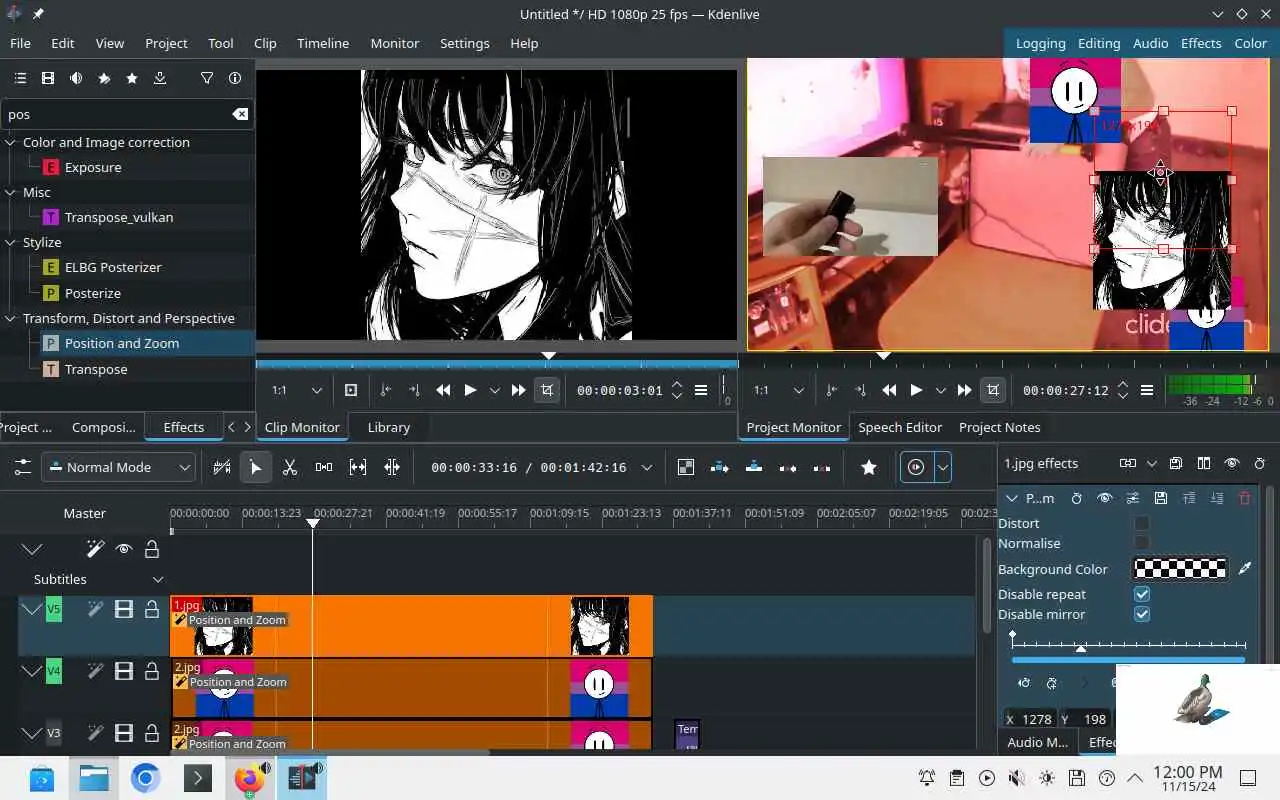Toggle Clip Monitor edit mode crop icon
The width and height of the screenshot is (1280, 800).
(547, 390)
